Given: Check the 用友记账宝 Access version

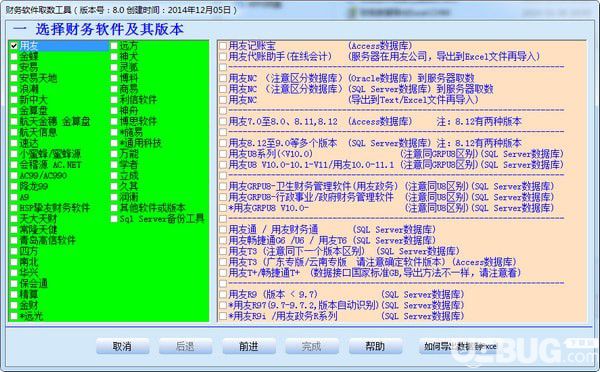Looking at the screenshot, I should (223, 46).
